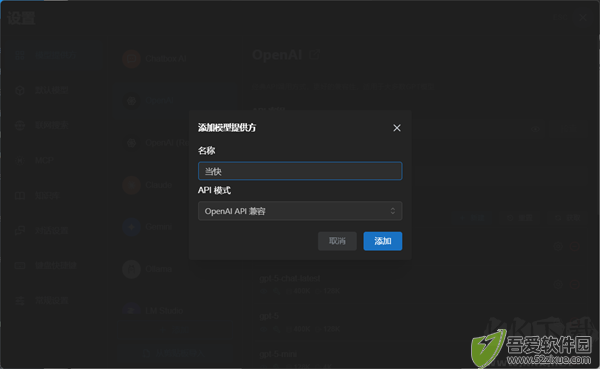The width and height of the screenshot is (600, 369).
Task: Open the API 模式 dropdown
Action: 300,211
